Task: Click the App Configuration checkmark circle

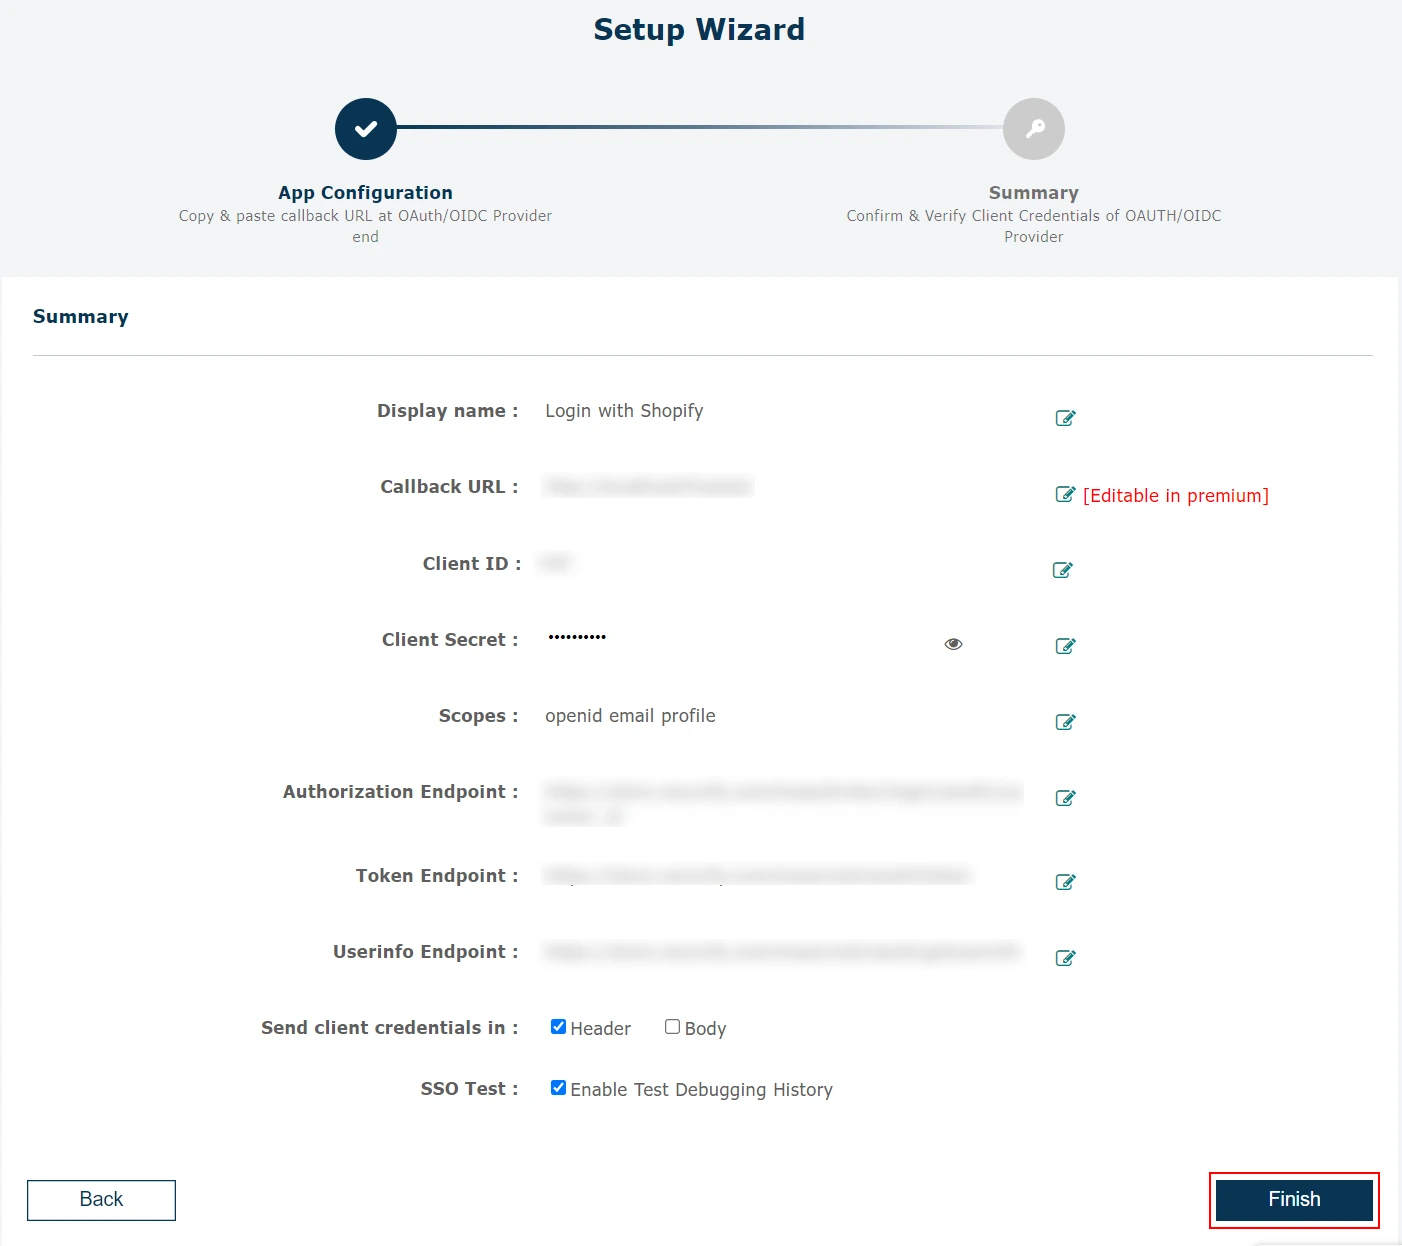Action: tap(365, 128)
